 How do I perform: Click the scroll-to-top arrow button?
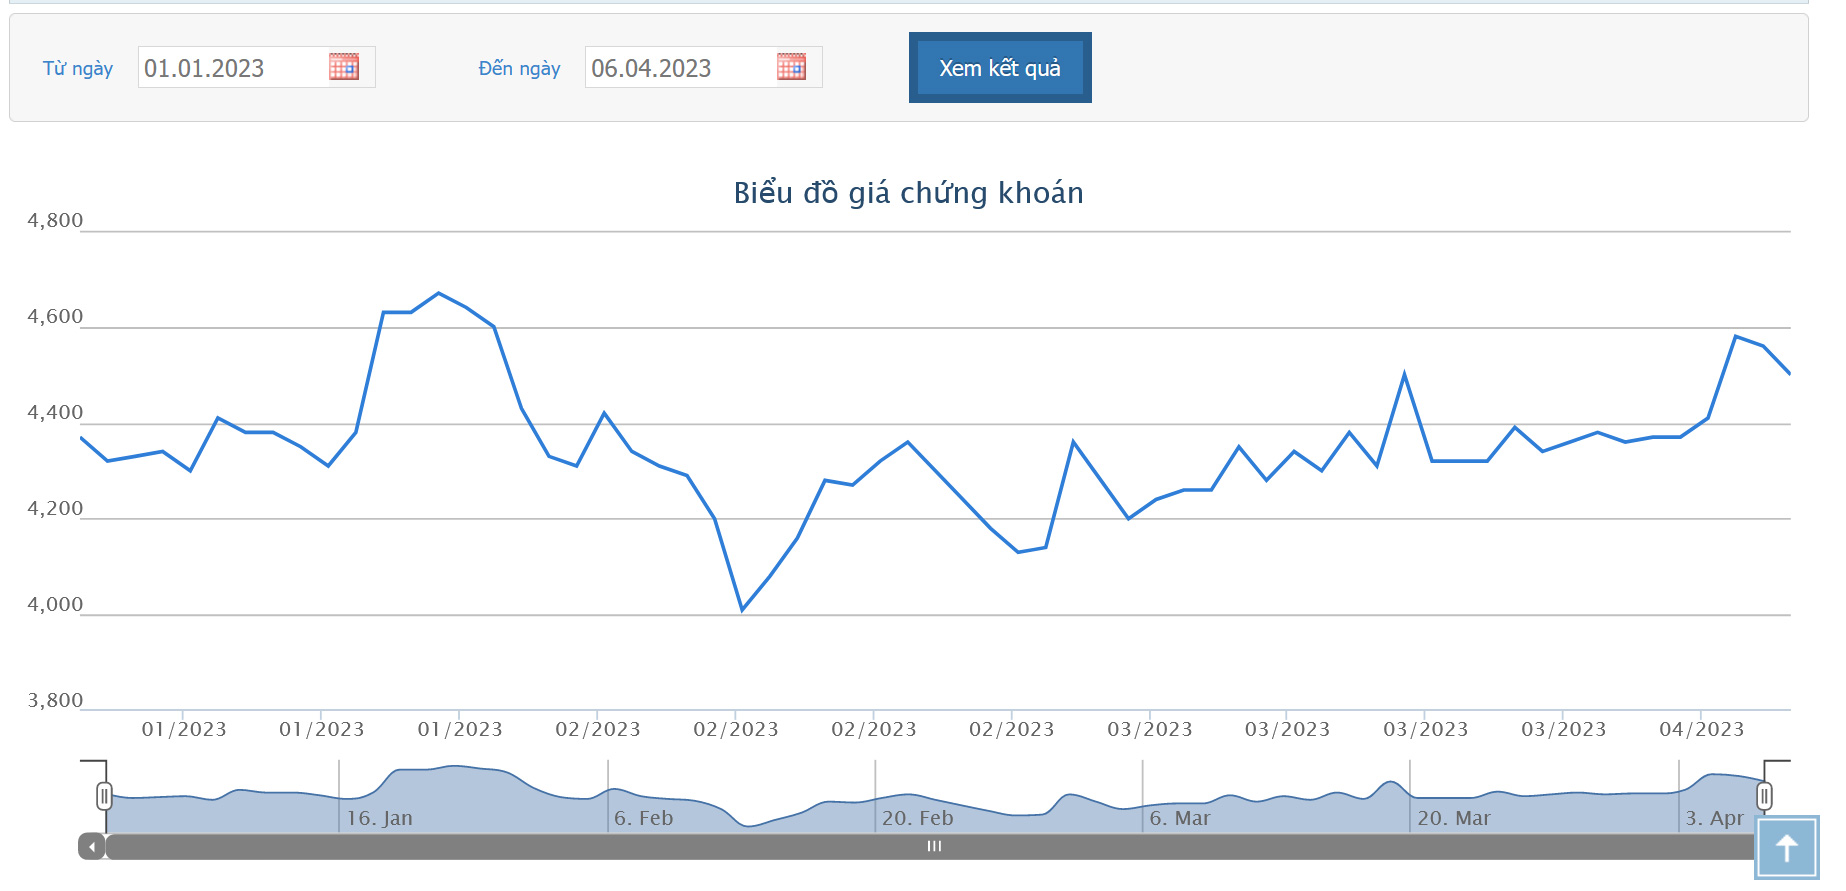pyautogui.click(x=1786, y=848)
